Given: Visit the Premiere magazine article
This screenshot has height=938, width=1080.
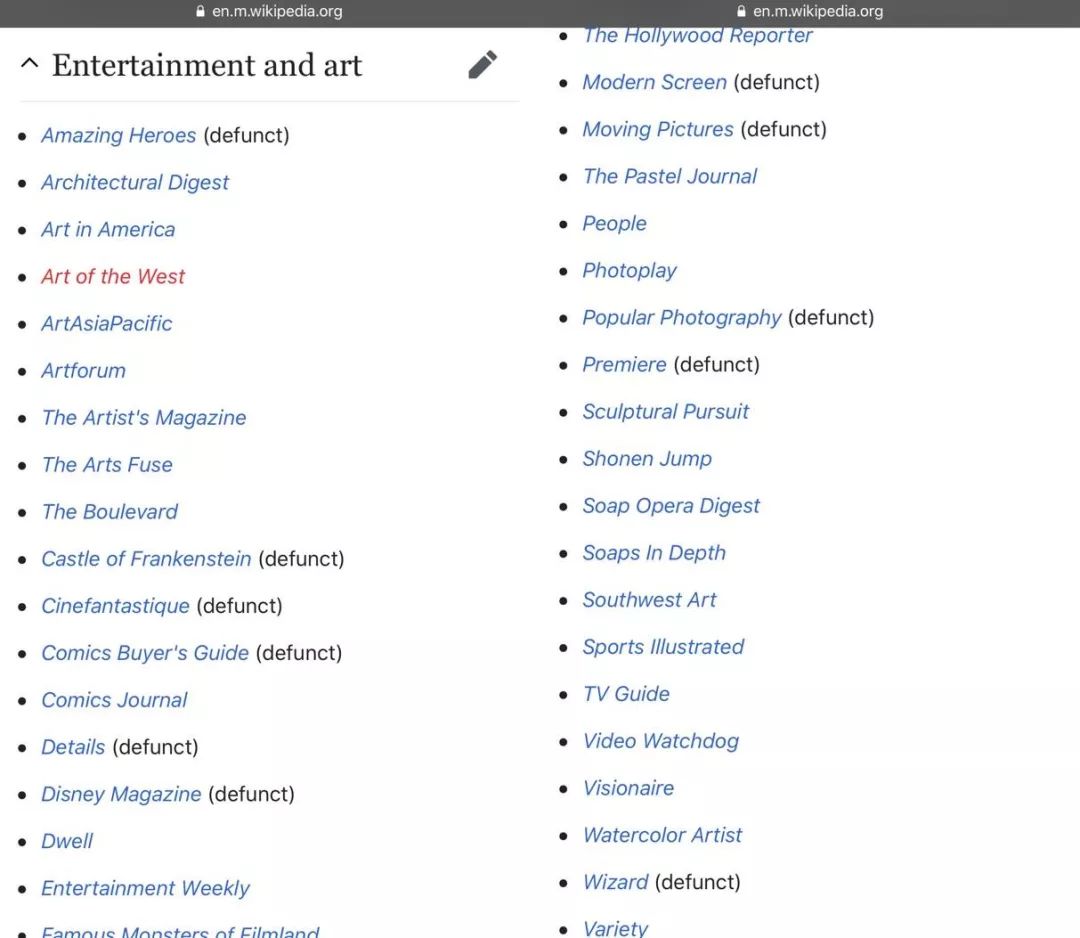Looking at the screenshot, I should click(x=625, y=364).
